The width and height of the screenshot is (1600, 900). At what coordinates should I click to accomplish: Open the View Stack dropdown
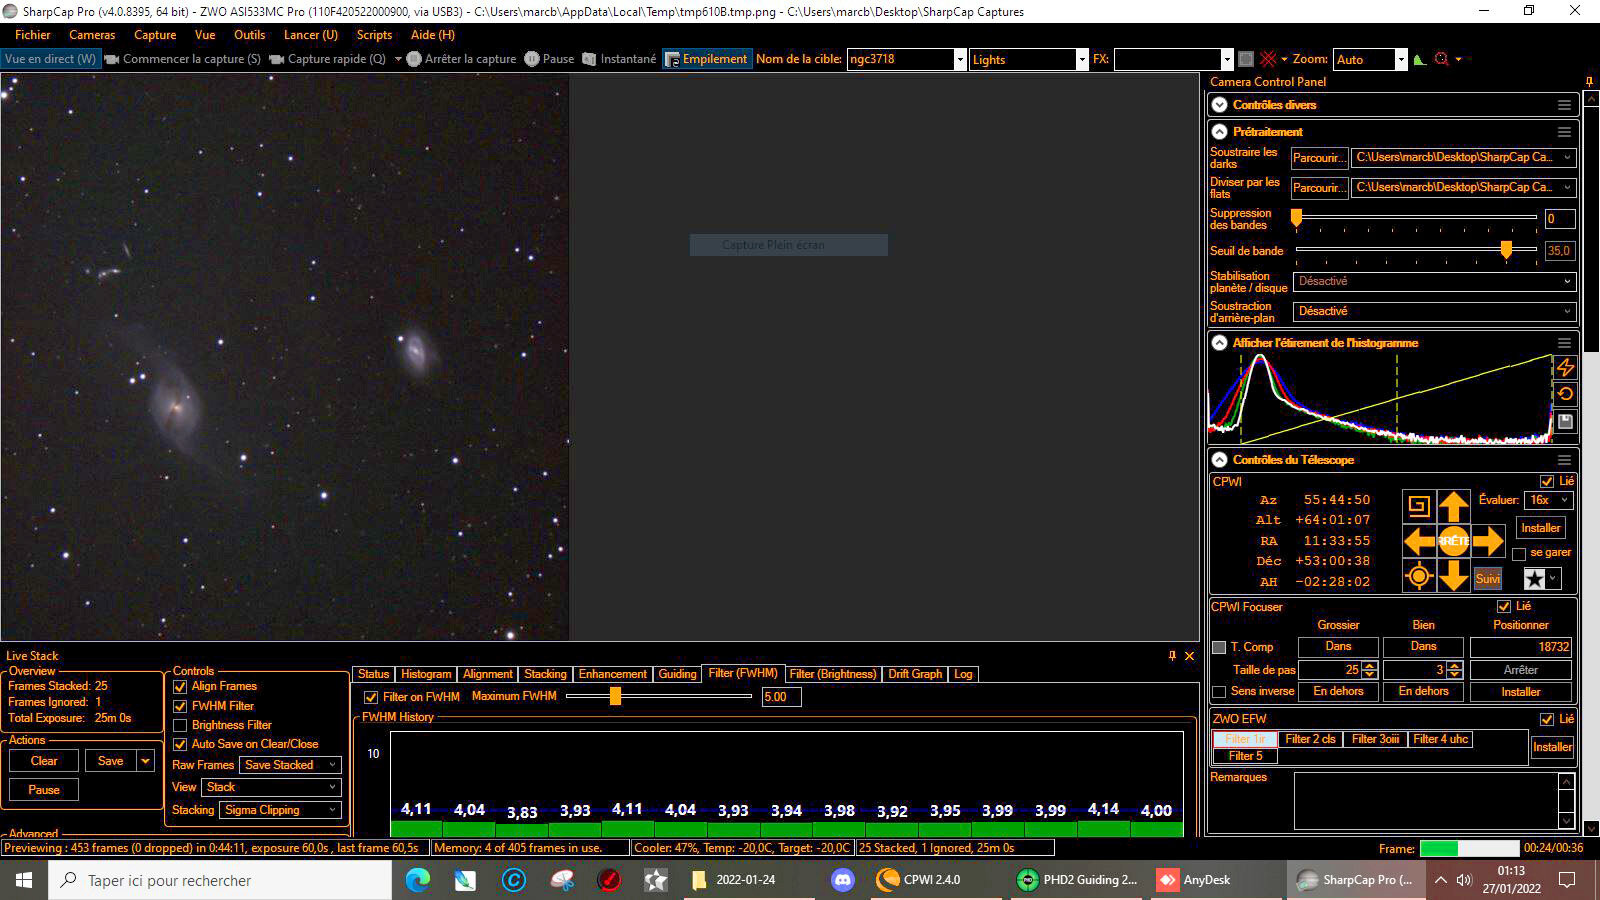272,787
